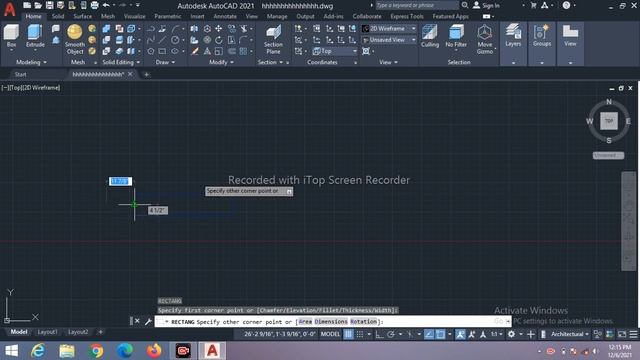Toggle 2D object snap in status bar
This screenshot has height=360, width=640.
pyautogui.click(x=440, y=334)
